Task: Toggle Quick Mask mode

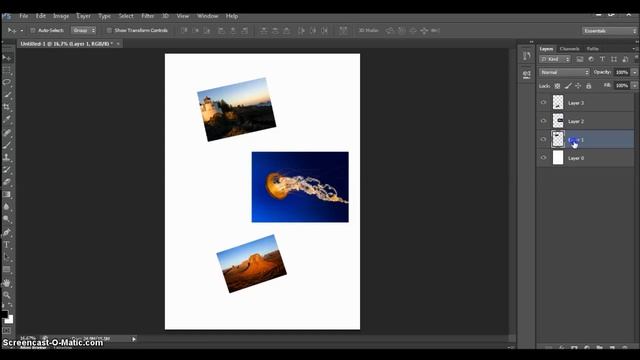Action: coord(7,330)
